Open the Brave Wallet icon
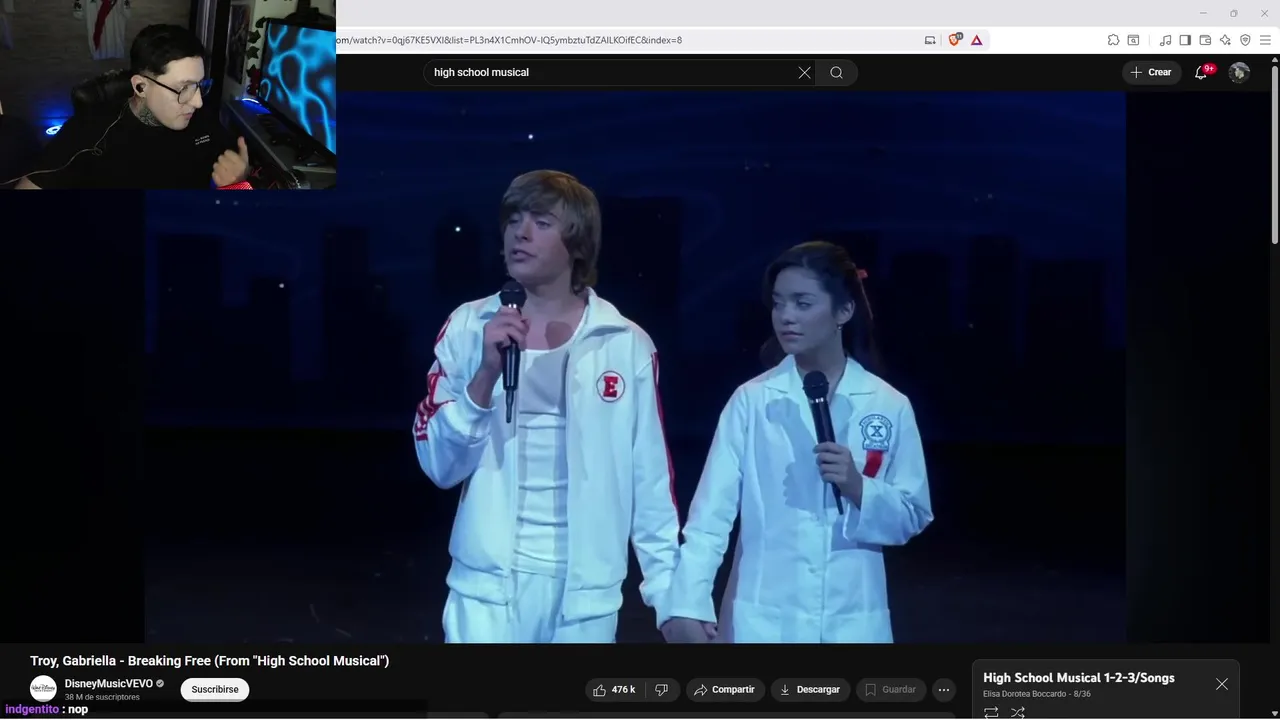 pyautogui.click(x=1205, y=40)
